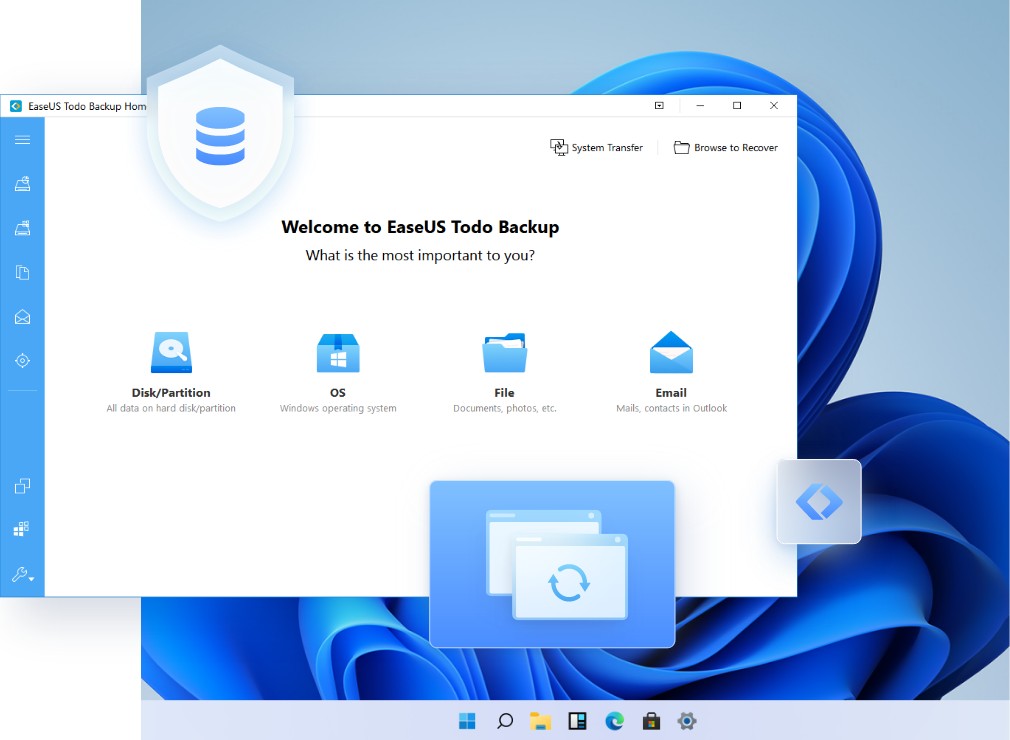Viewport: 1010px width, 740px height.
Task: Open Widgets from taskbar
Action: (577, 721)
